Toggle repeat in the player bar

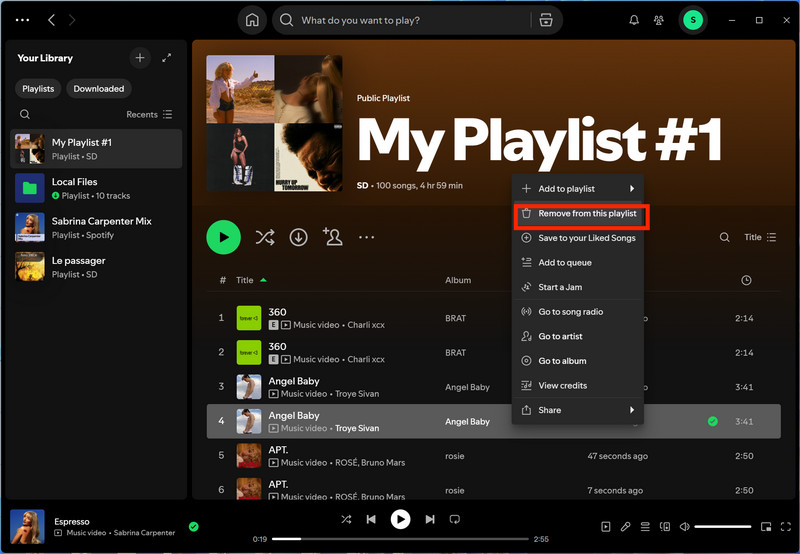pyautogui.click(x=455, y=519)
